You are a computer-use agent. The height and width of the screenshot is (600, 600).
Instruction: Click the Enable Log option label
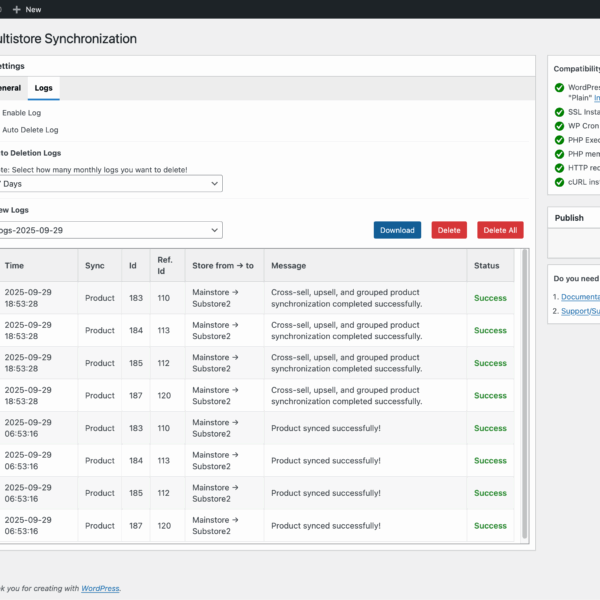click(x=21, y=113)
